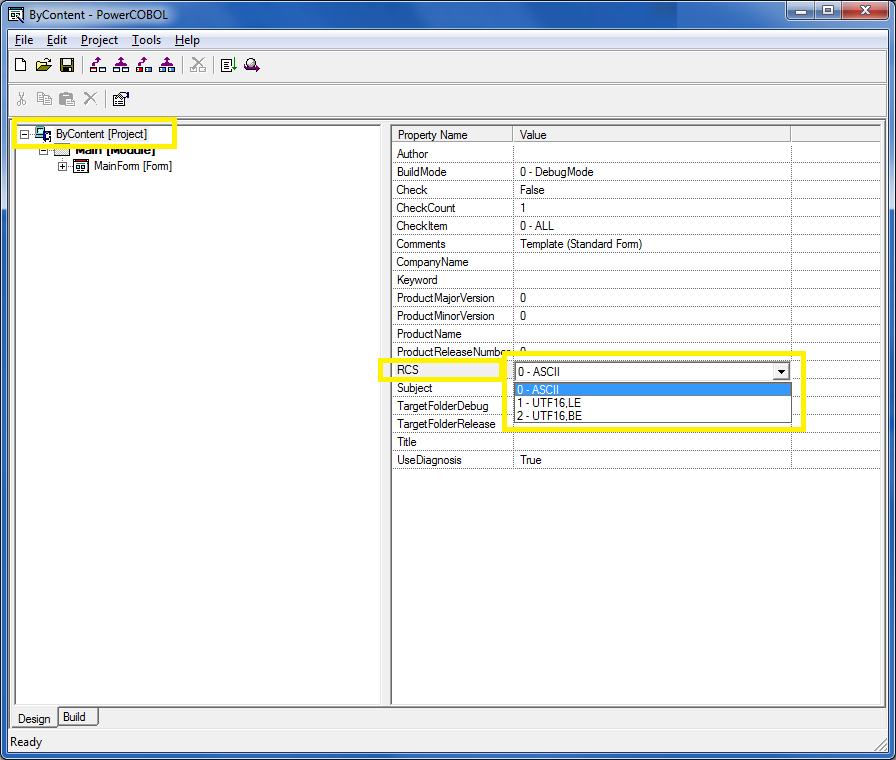The height and width of the screenshot is (760, 896).
Task: Choose 2 - UTF16,BE from the RCS list
Action: [x=653, y=416]
